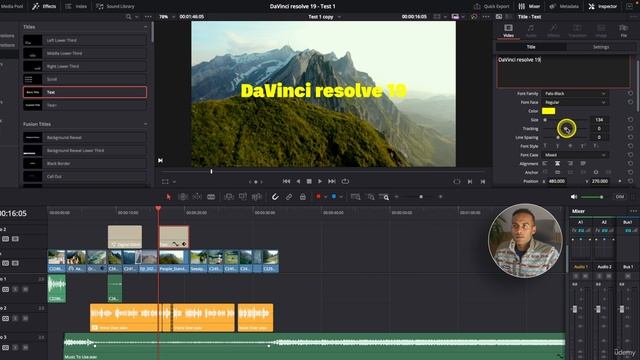
Task: Select the File tab in Inspector
Action: [623, 31]
